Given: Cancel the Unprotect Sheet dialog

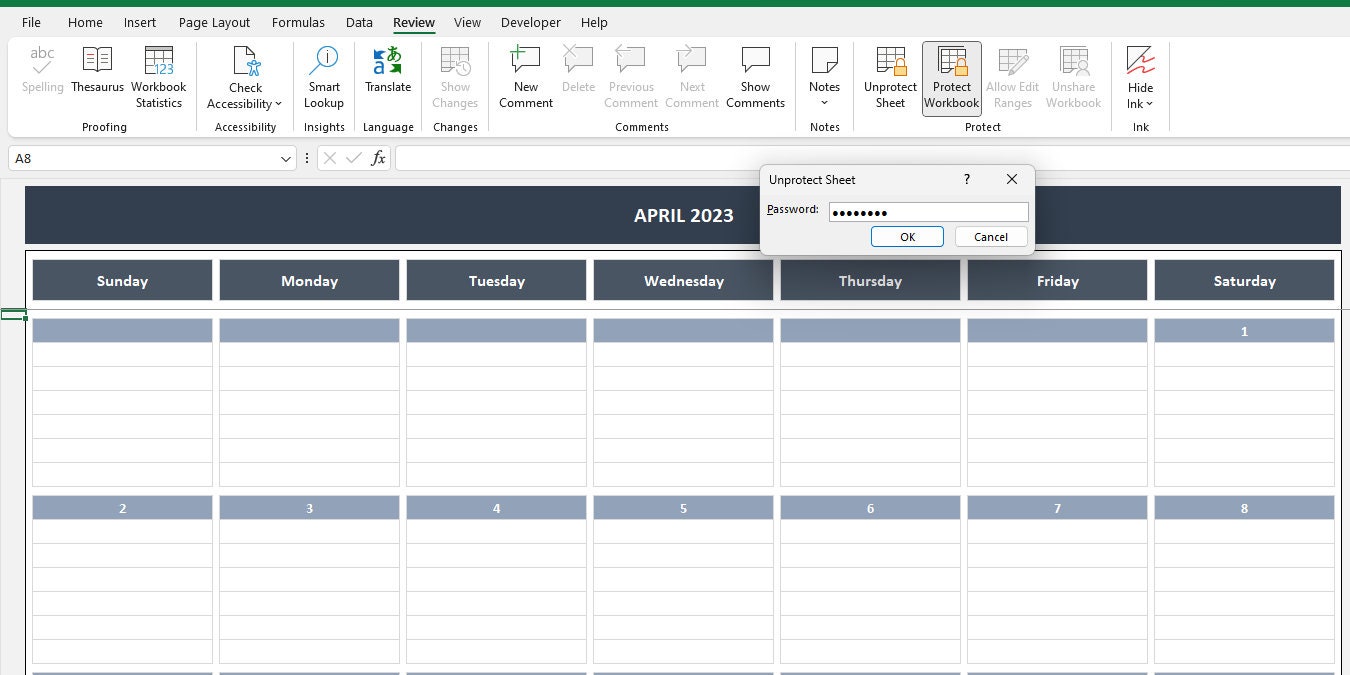Looking at the screenshot, I should 990,237.
